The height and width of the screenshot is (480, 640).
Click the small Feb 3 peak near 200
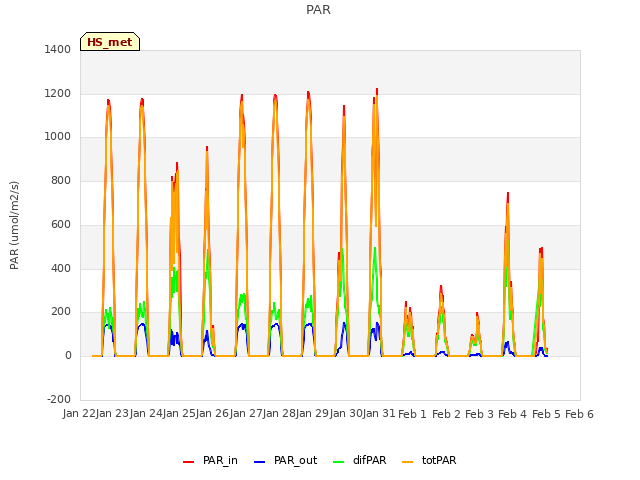click(477, 314)
